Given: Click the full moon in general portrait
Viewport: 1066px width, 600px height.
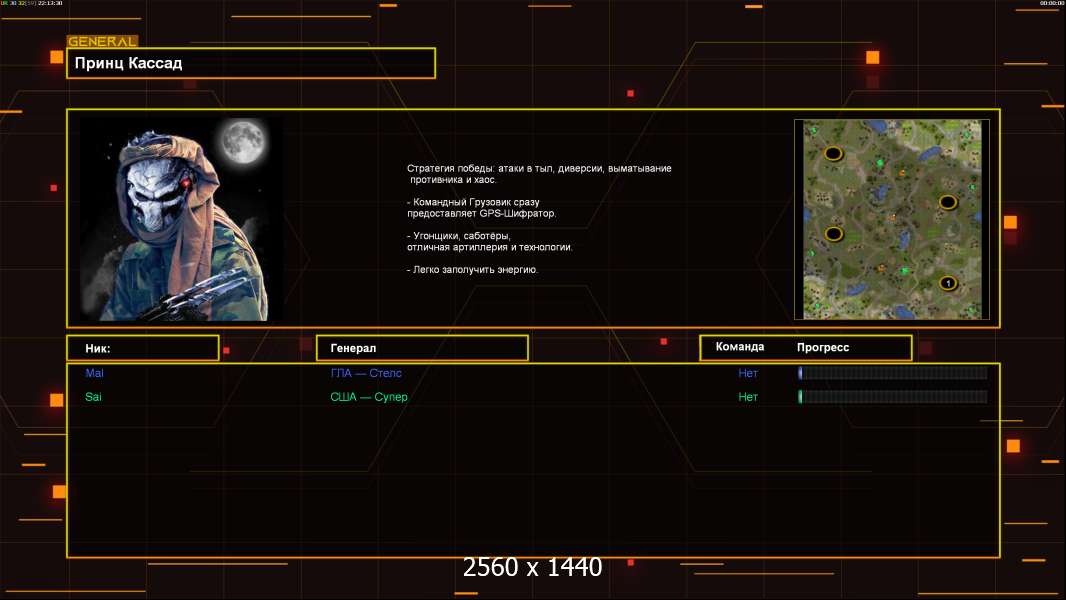Looking at the screenshot, I should [241, 141].
